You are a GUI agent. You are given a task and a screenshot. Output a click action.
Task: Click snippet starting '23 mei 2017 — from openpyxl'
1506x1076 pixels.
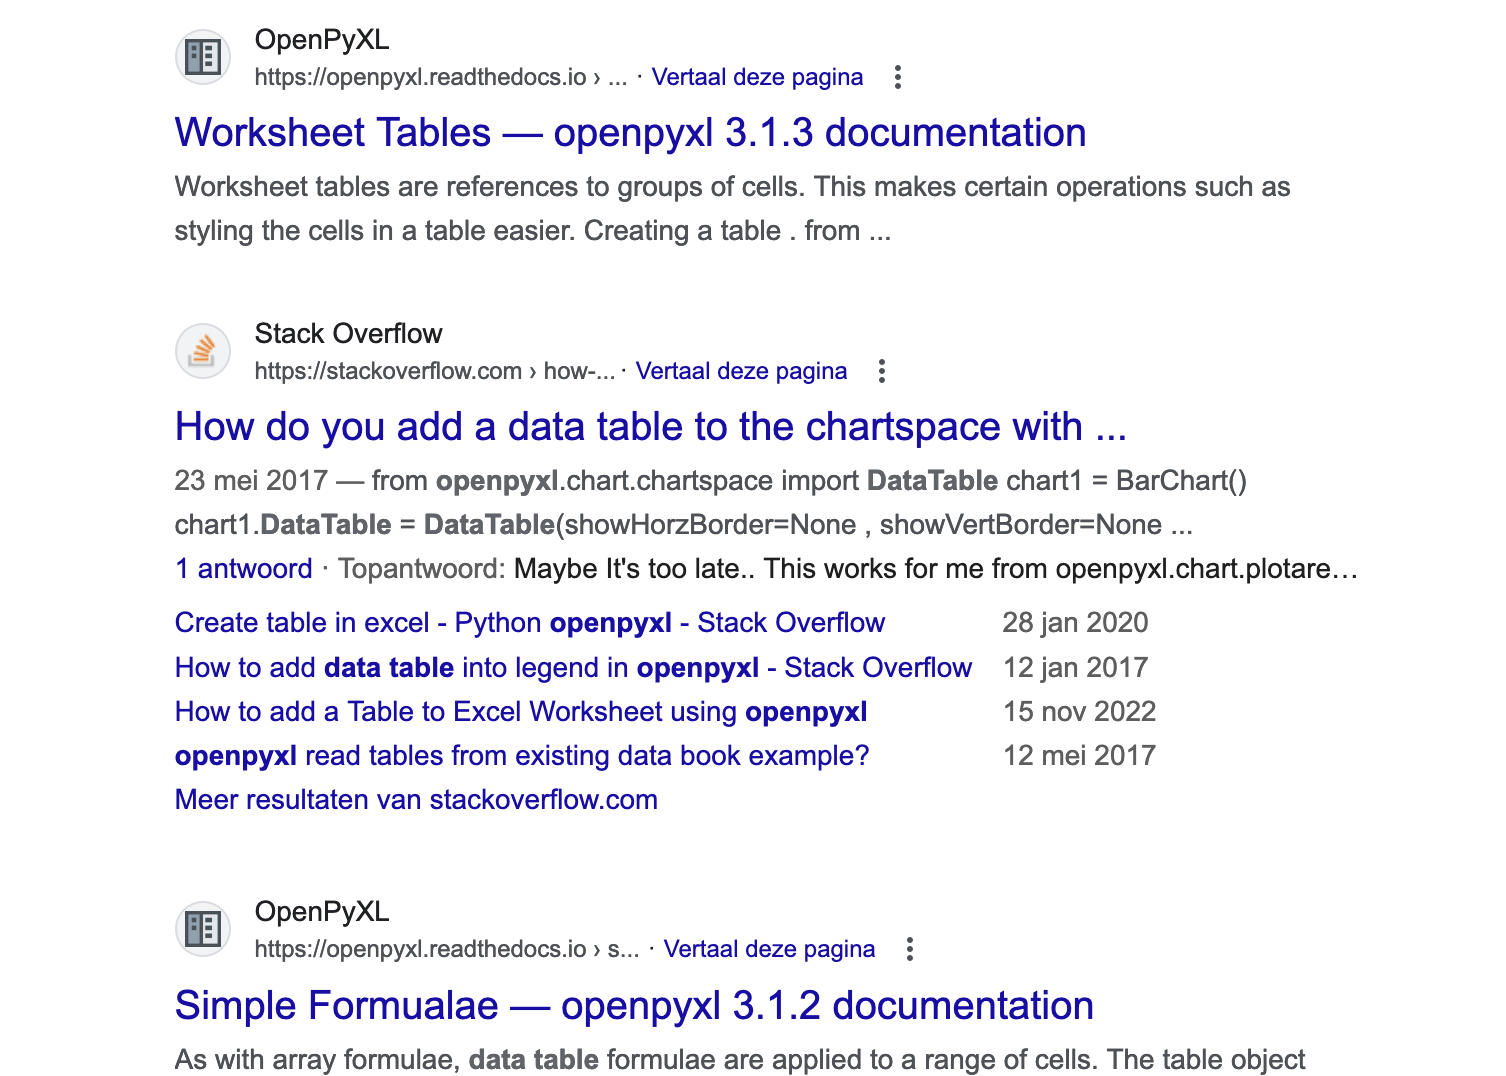point(711,503)
